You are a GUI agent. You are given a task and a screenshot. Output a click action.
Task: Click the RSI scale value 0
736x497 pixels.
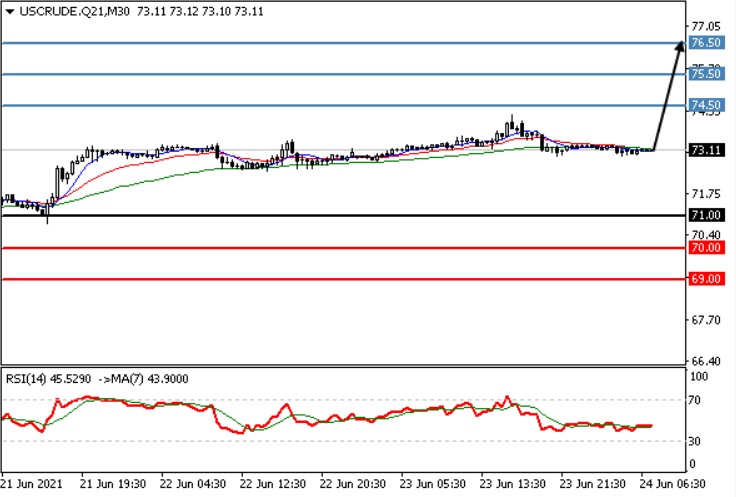(691, 464)
